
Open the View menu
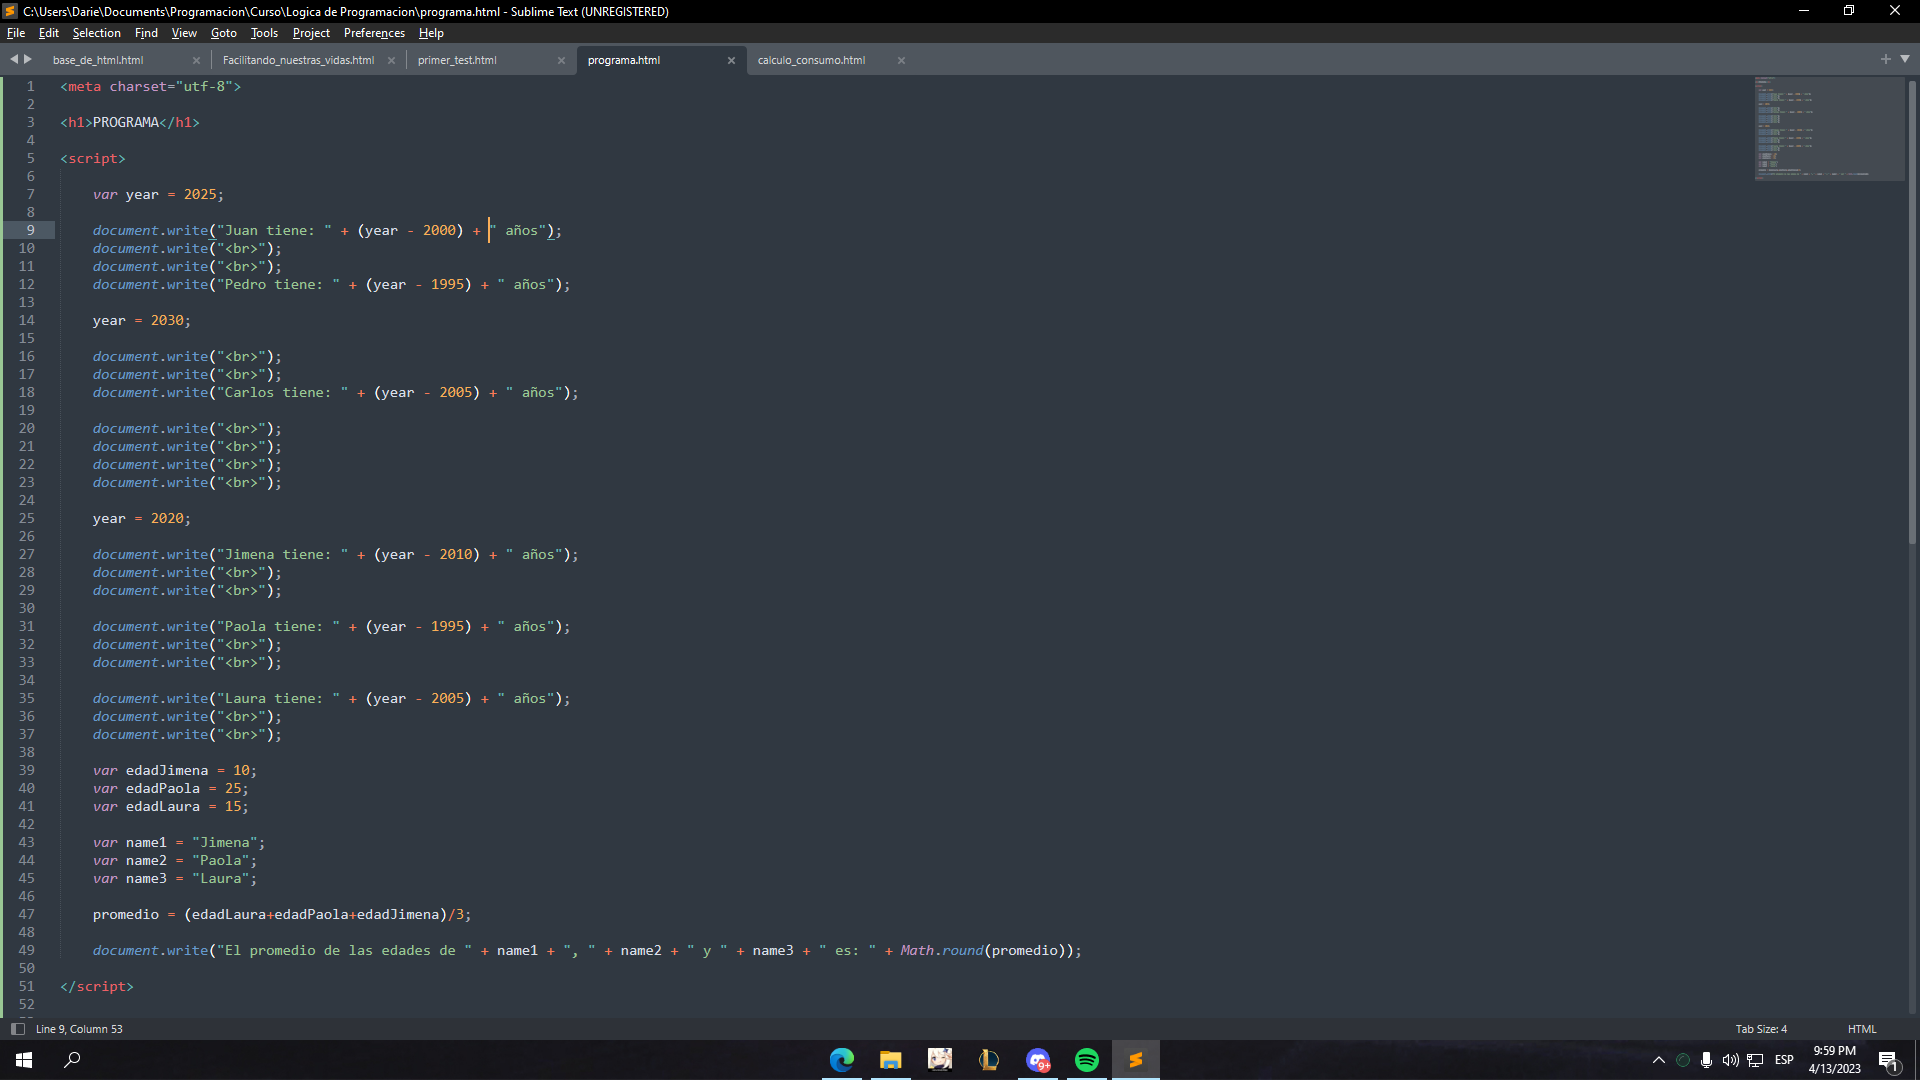click(x=184, y=33)
